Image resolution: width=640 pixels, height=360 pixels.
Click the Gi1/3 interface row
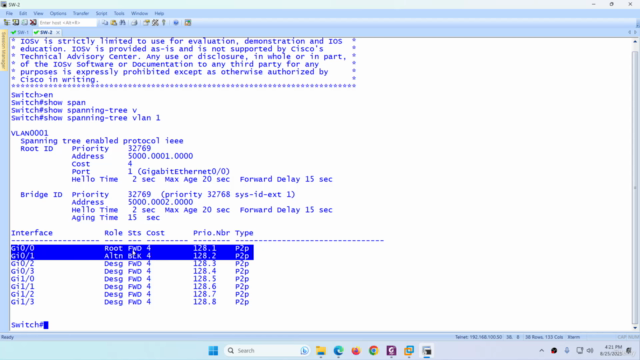(130, 302)
